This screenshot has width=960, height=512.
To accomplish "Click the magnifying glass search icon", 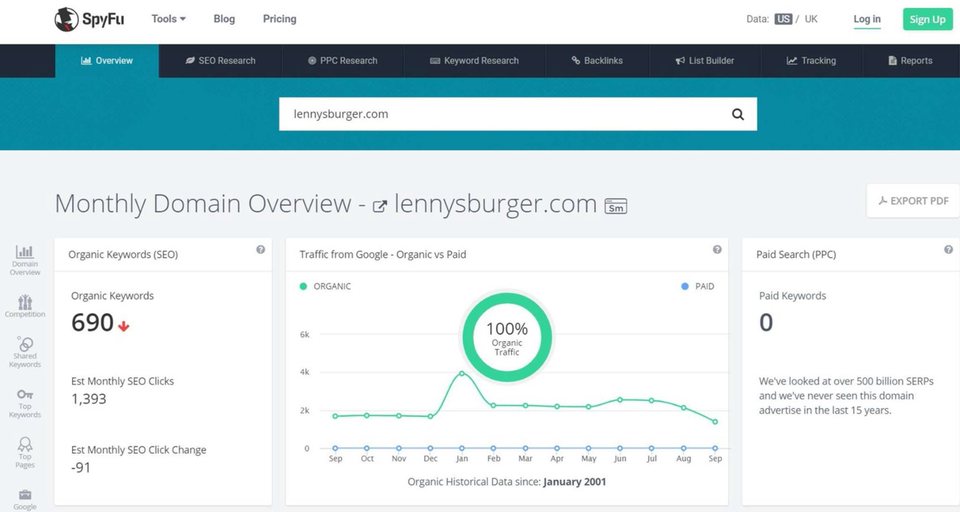I will 738,114.
